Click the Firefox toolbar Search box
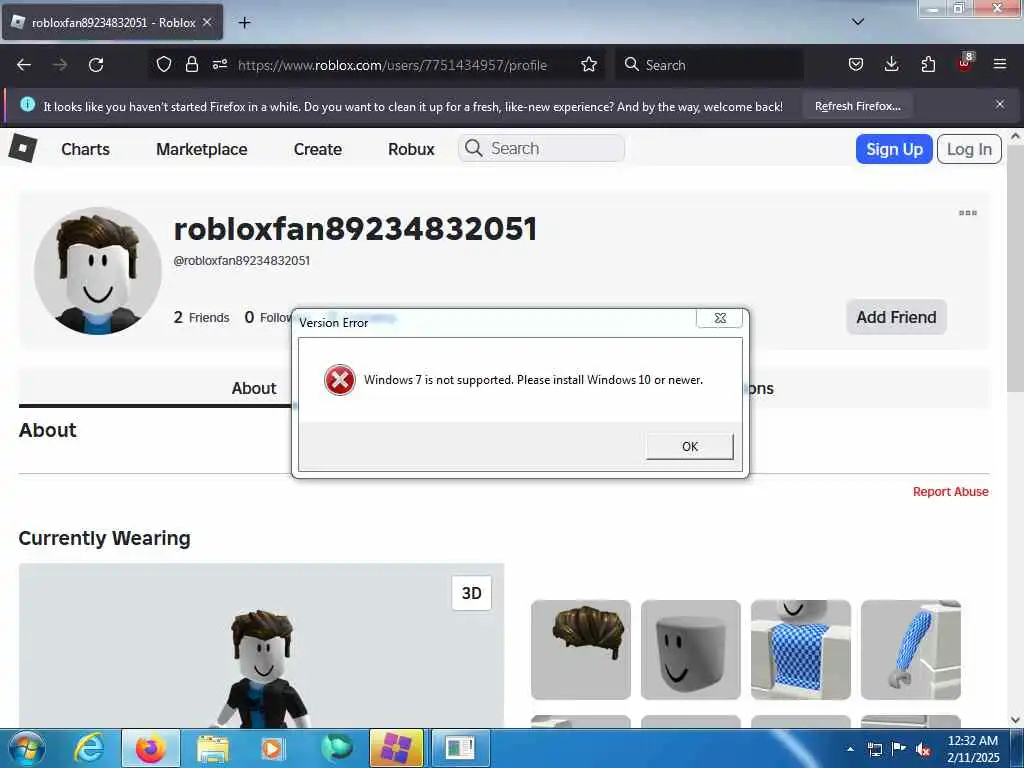 709,65
